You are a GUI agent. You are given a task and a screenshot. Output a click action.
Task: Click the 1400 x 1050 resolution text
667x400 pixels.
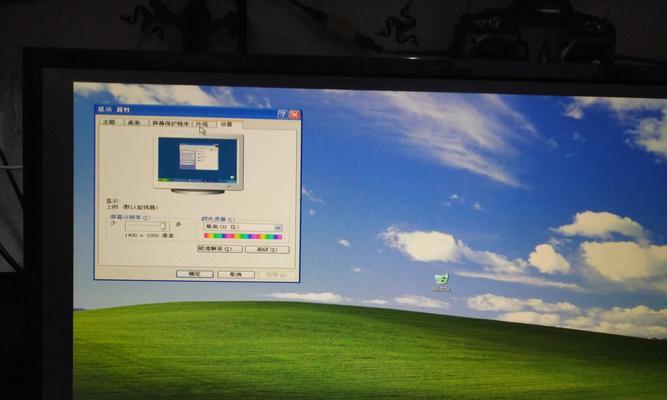150,235
